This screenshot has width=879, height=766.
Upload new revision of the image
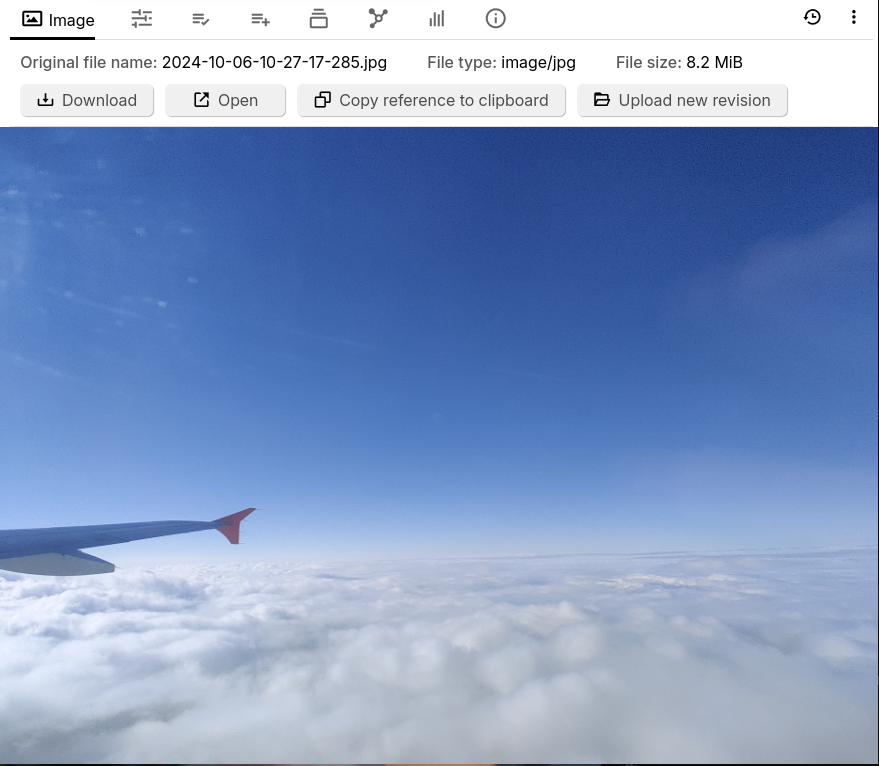[x=682, y=100]
